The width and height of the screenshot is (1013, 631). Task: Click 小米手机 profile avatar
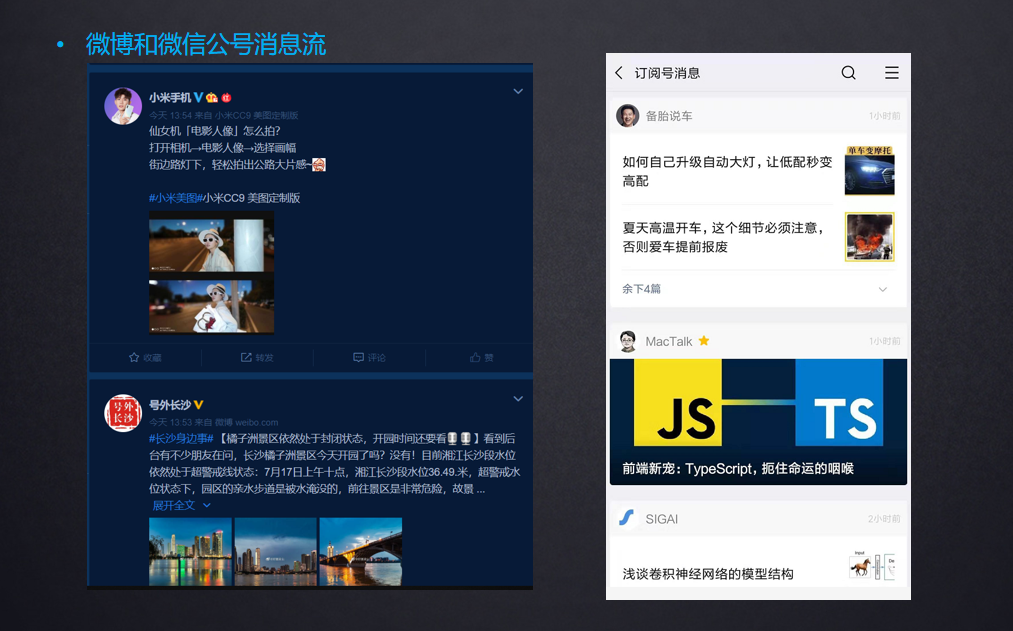point(123,106)
